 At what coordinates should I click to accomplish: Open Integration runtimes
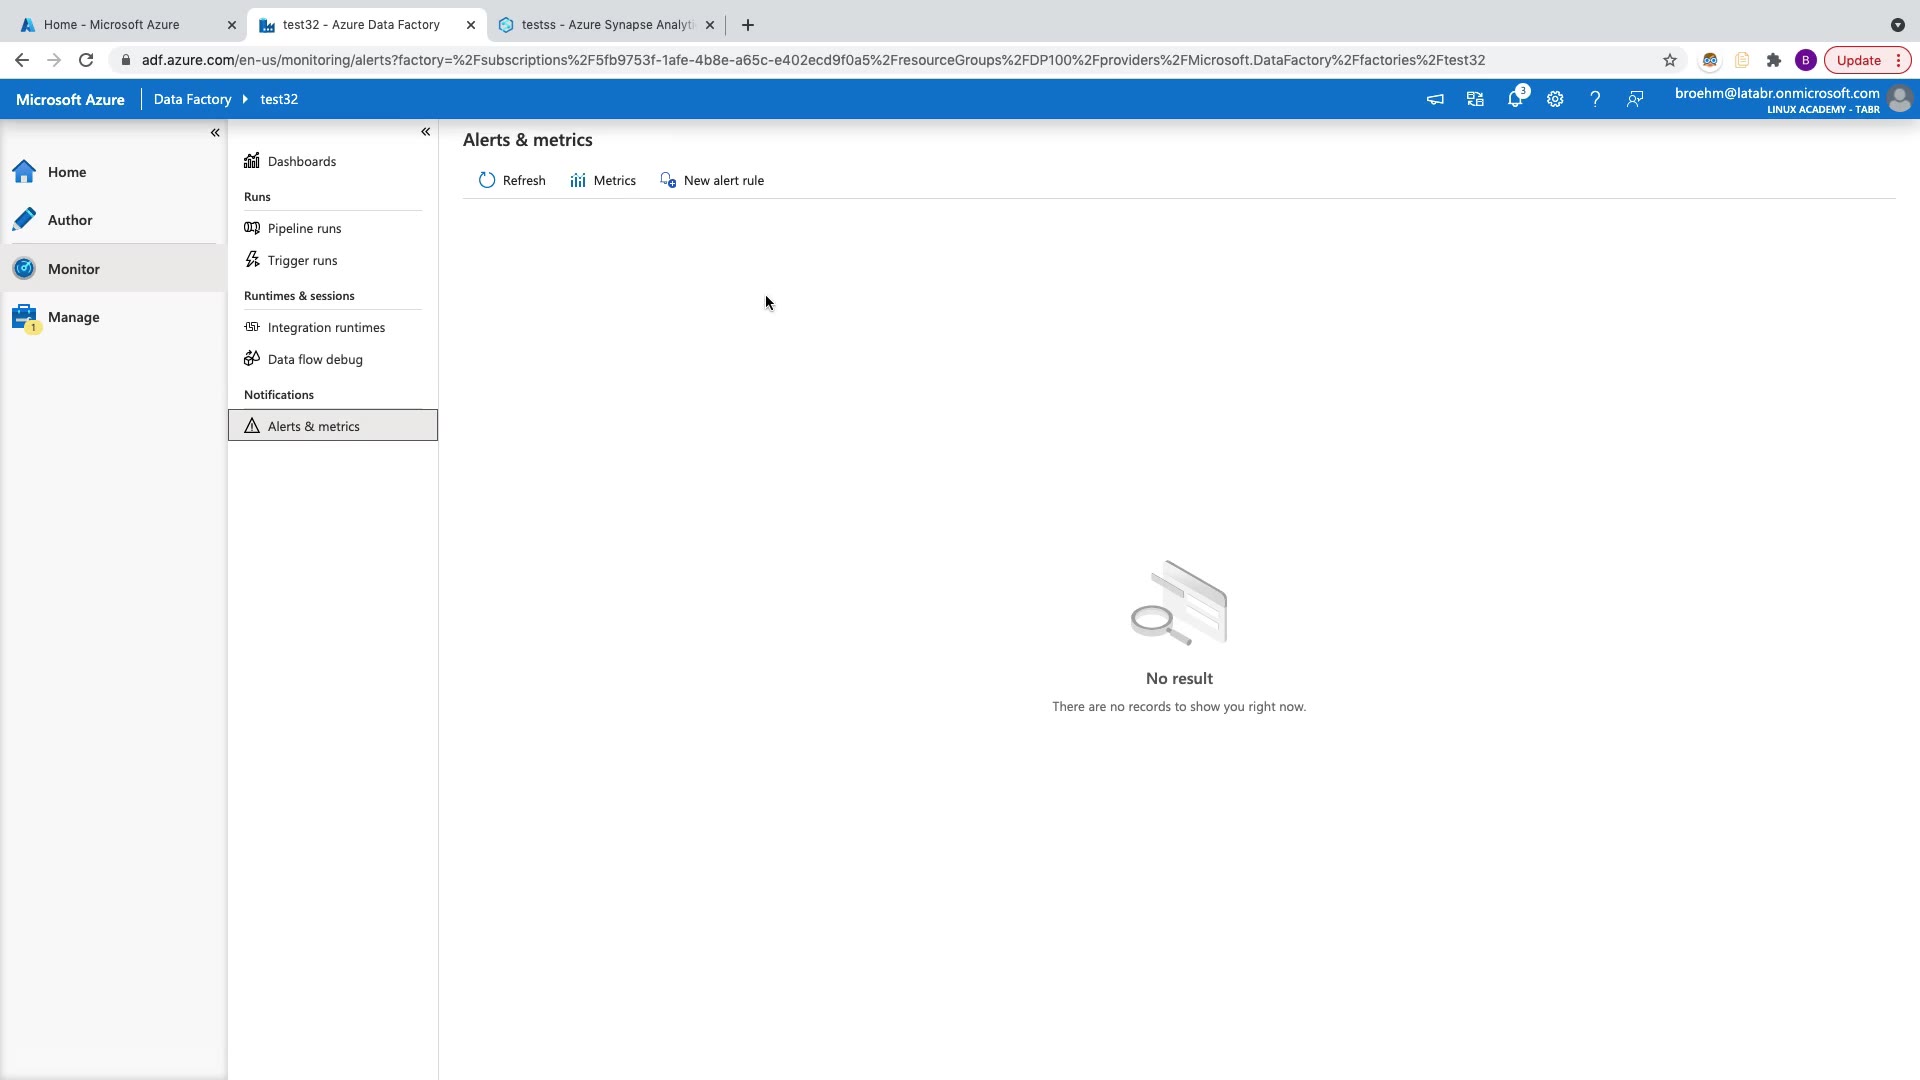coord(326,328)
